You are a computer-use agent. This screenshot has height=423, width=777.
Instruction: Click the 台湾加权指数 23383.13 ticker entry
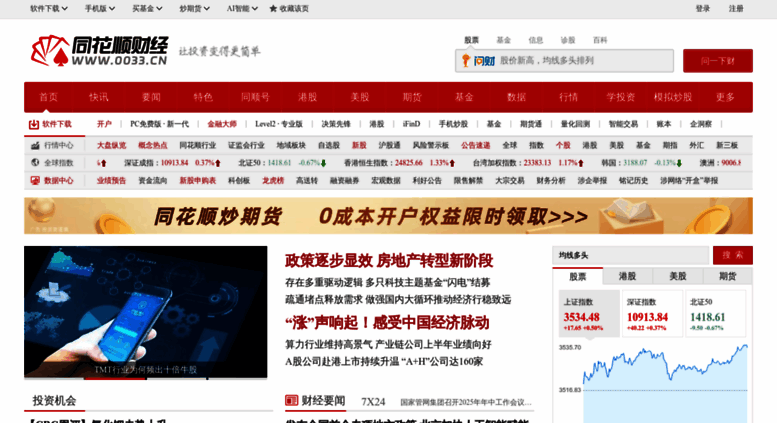(528, 162)
